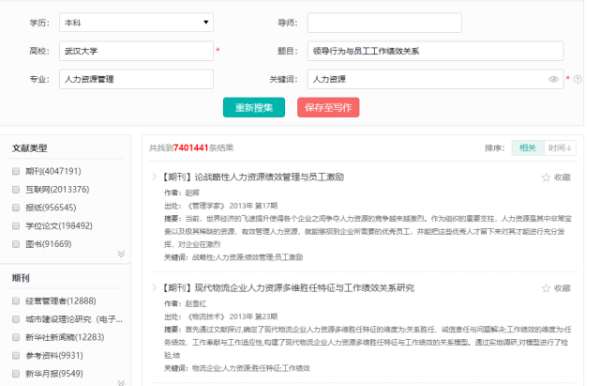Click the star icon for 论战略性人力资源绩效管理与员工激励

point(546,177)
